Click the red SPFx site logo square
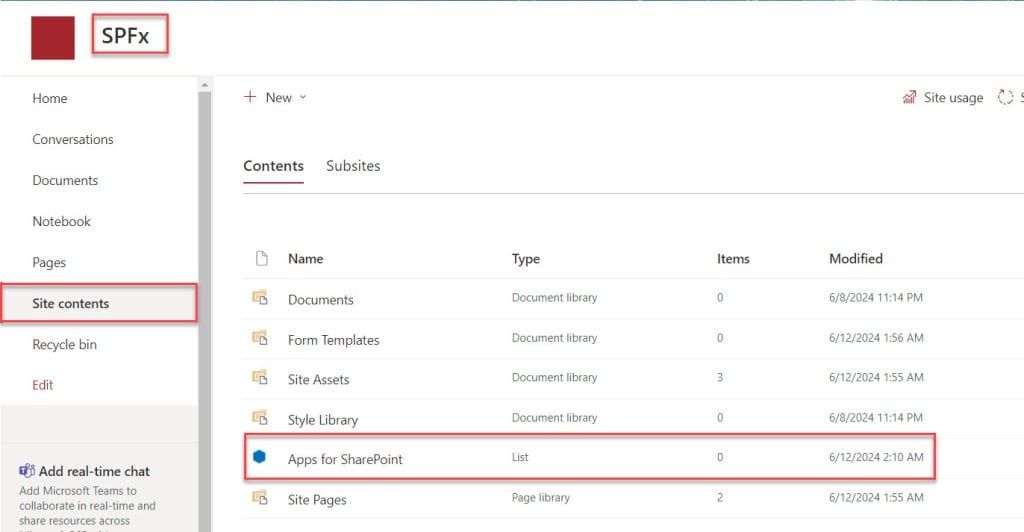This screenshot has height=532, width=1024. coord(53,38)
